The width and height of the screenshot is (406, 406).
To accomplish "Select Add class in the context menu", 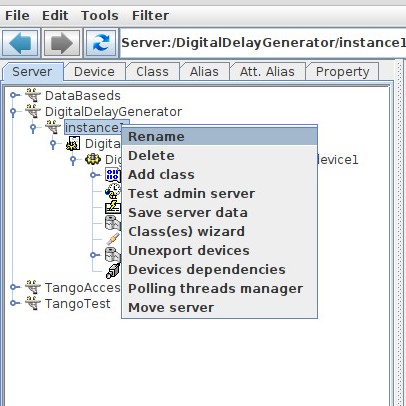I will pyautogui.click(x=219, y=175).
